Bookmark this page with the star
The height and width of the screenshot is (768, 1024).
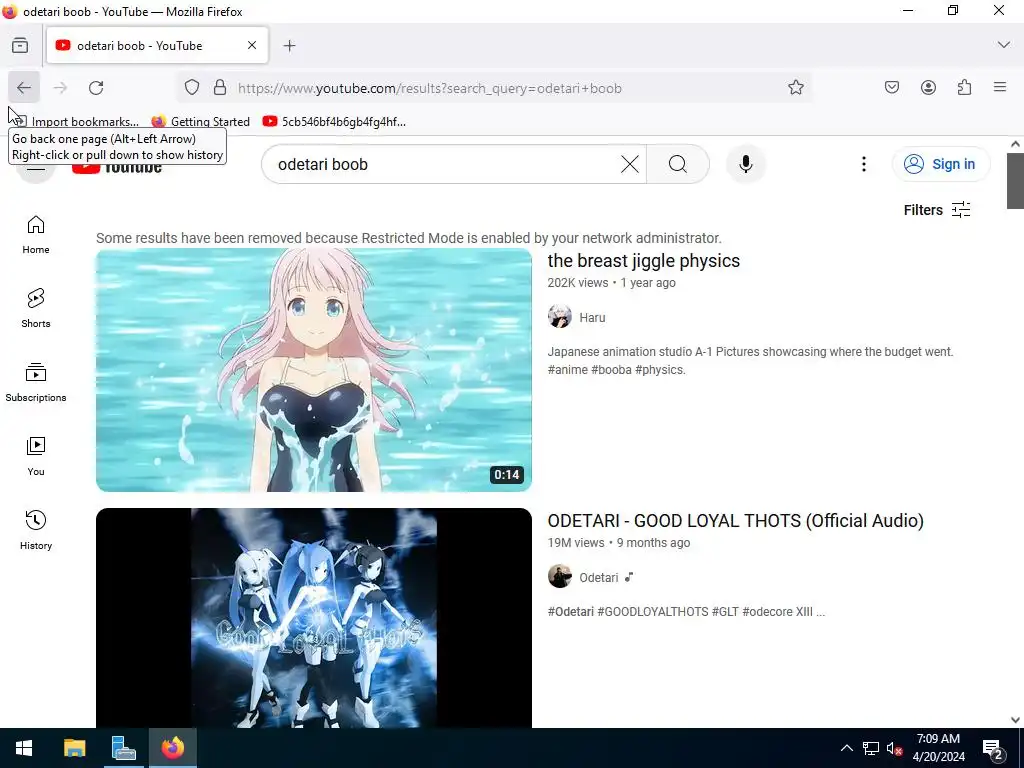point(795,88)
